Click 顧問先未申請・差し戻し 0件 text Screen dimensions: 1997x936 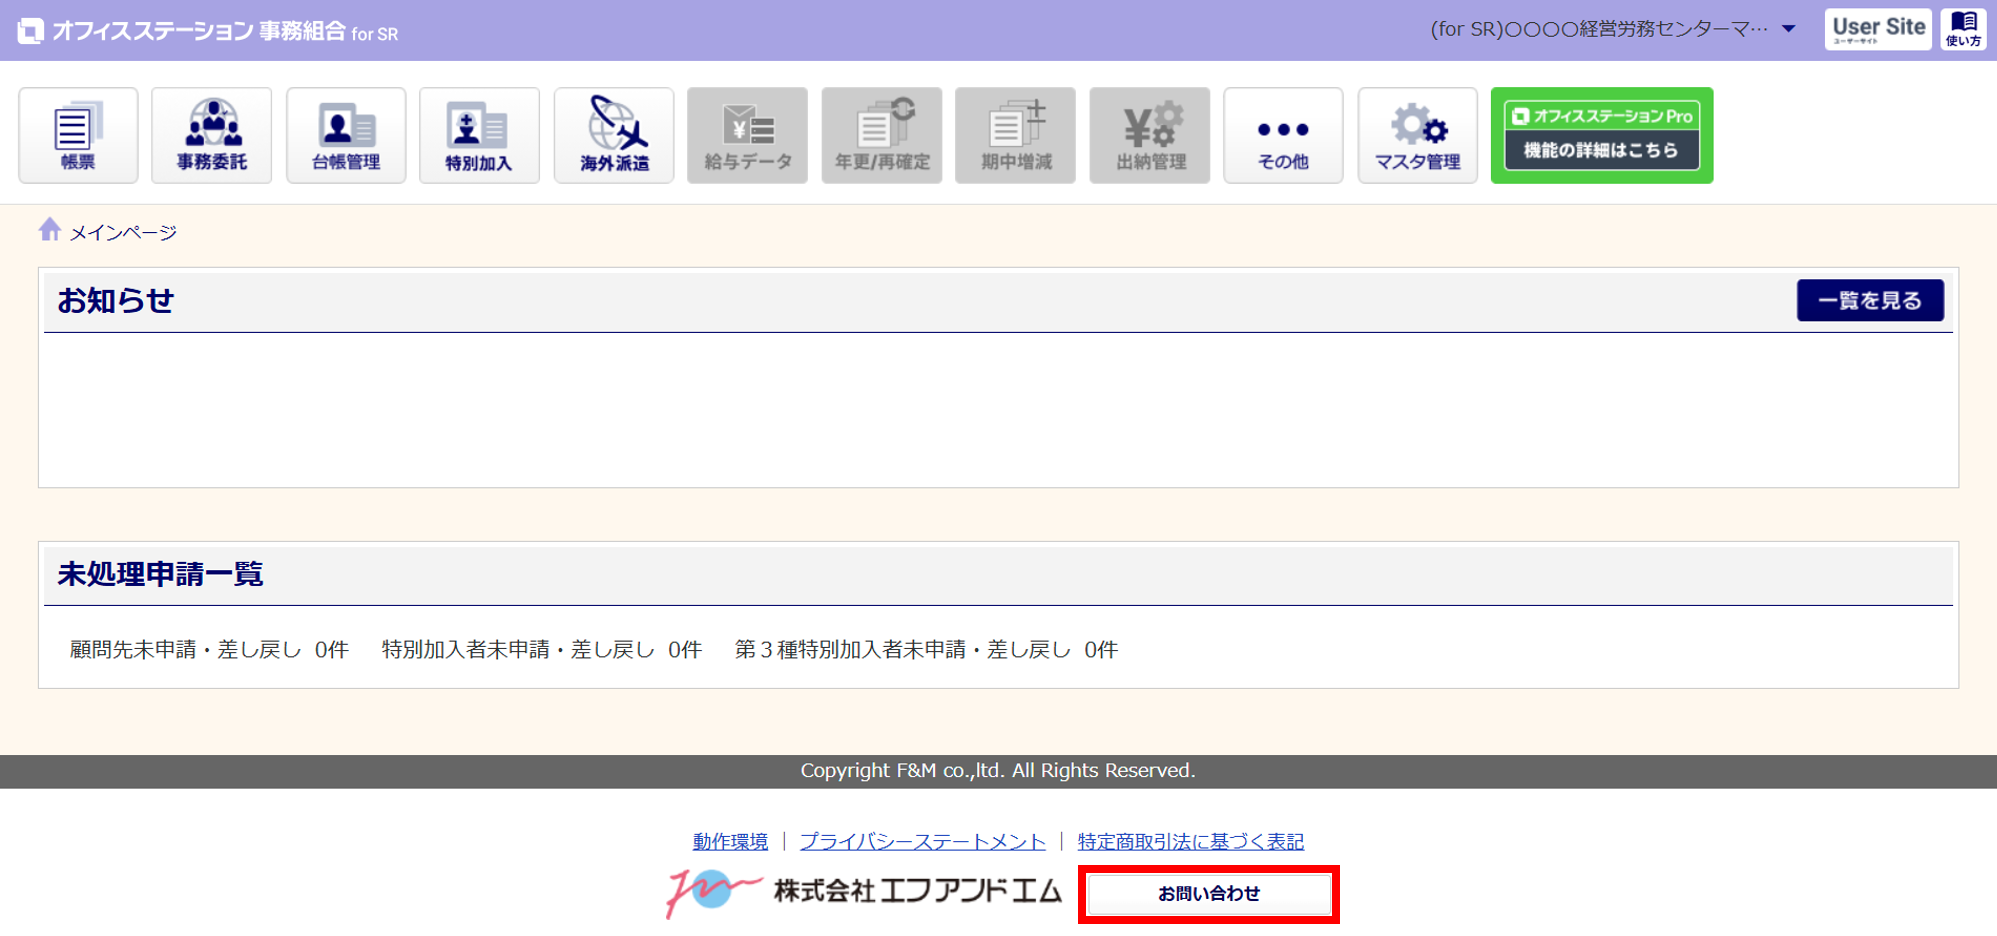click(x=209, y=650)
